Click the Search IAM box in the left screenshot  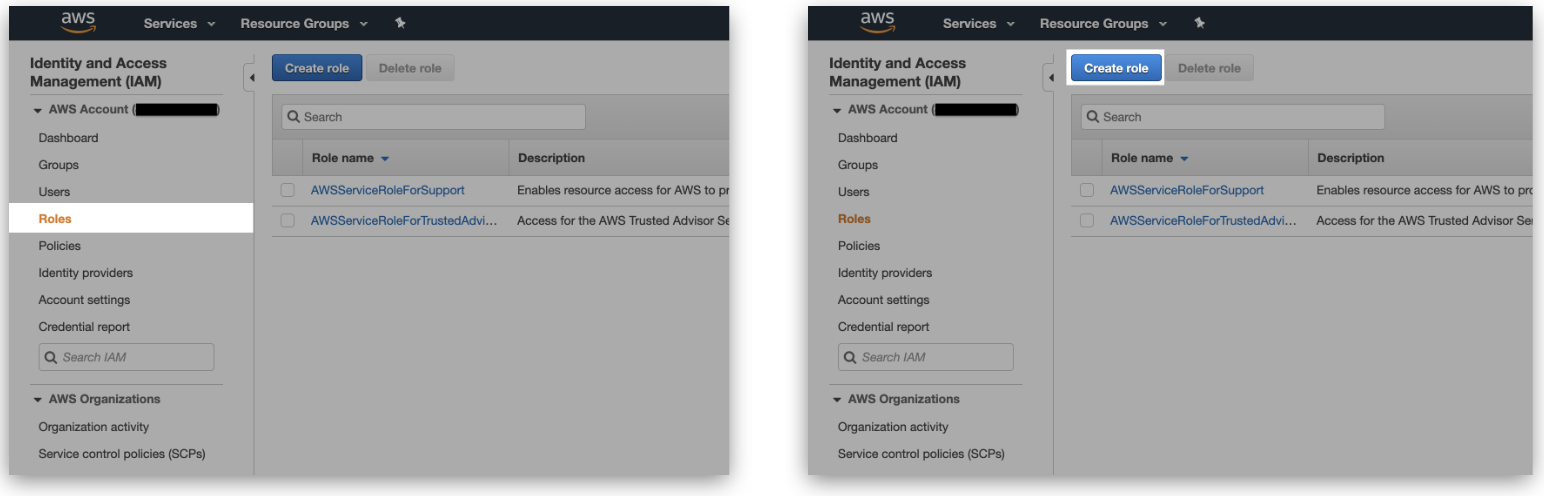[x=126, y=357]
